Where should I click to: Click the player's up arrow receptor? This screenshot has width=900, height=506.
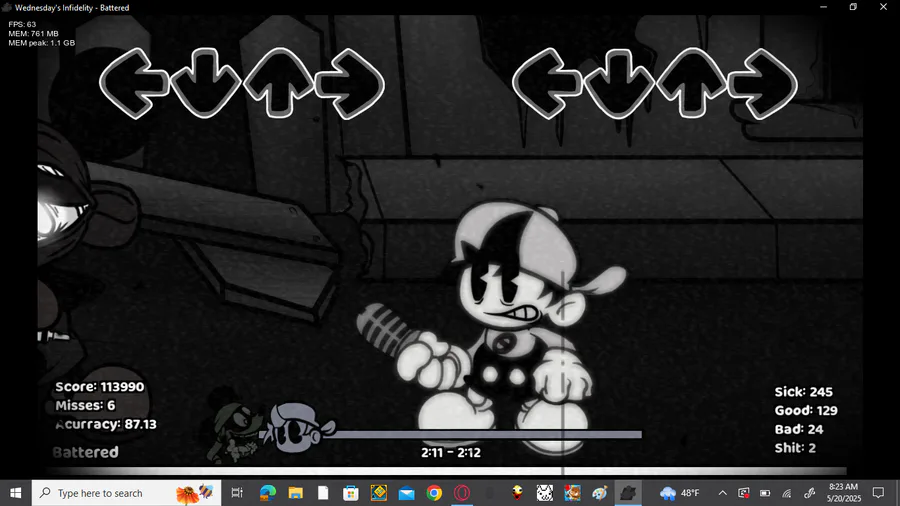pos(691,84)
